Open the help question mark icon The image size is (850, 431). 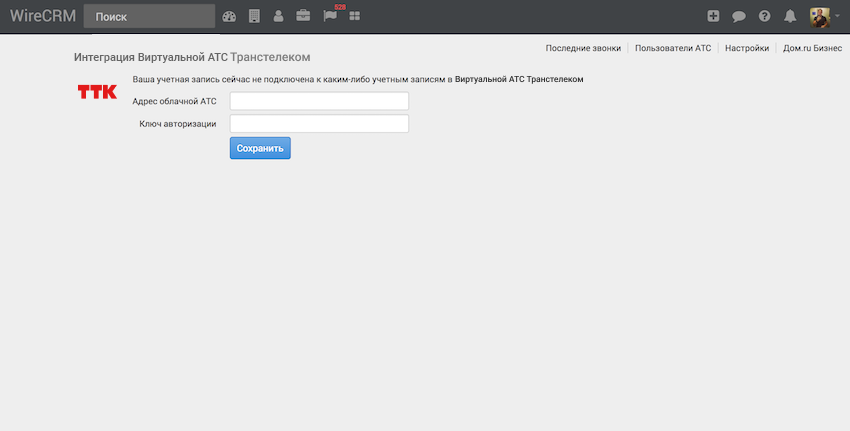click(765, 16)
